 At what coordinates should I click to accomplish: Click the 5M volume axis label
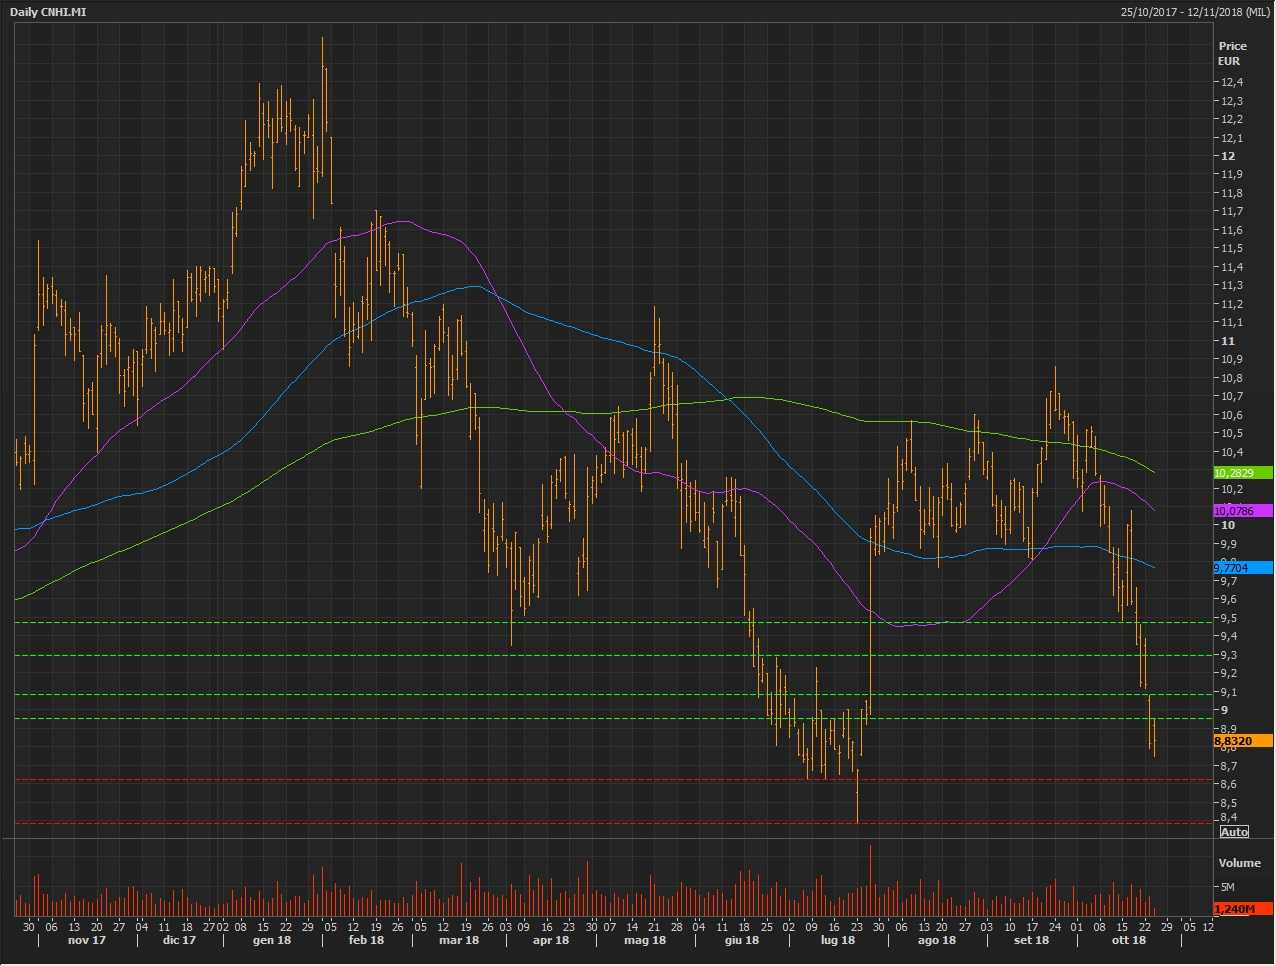(1226, 887)
